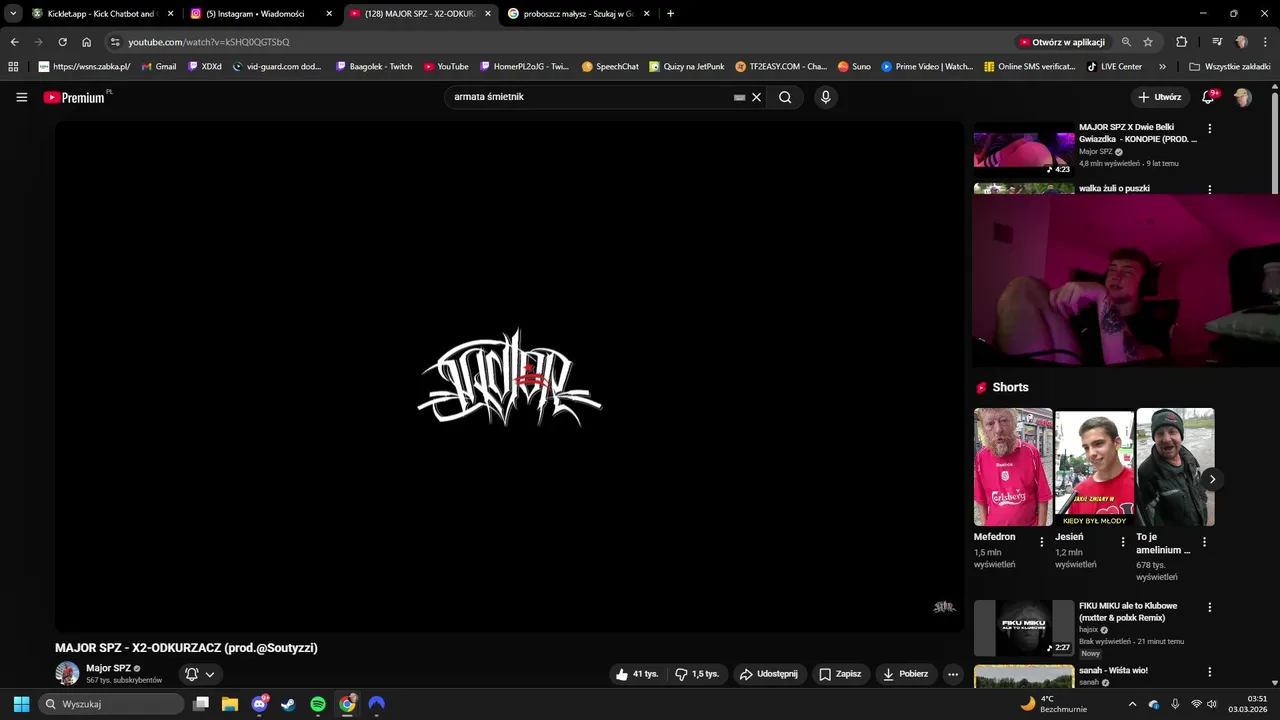Switch to Instagram Wiadomości tab

261,14
